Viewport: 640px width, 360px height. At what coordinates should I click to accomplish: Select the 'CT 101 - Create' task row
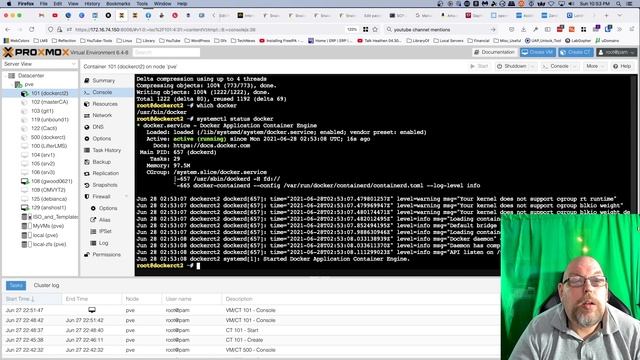251,340
